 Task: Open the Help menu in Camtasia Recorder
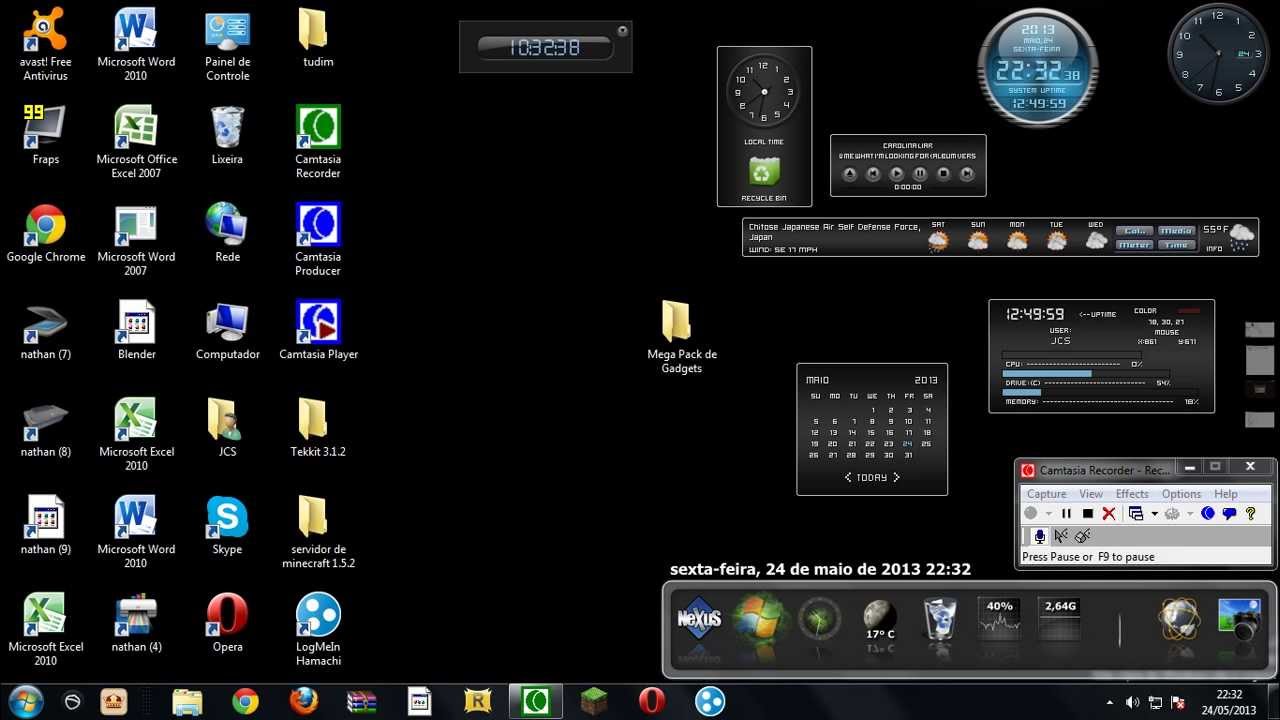(x=1226, y=494)
